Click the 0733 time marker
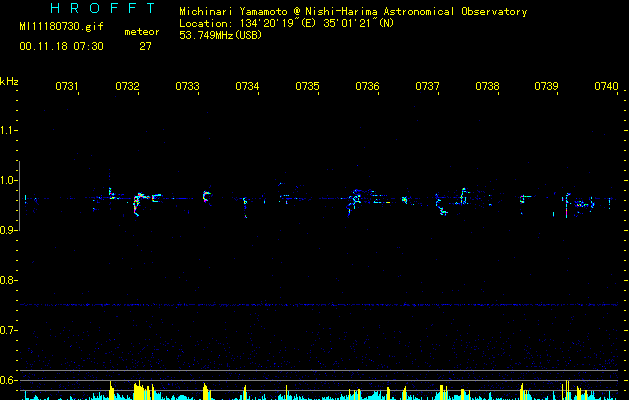 187,86
